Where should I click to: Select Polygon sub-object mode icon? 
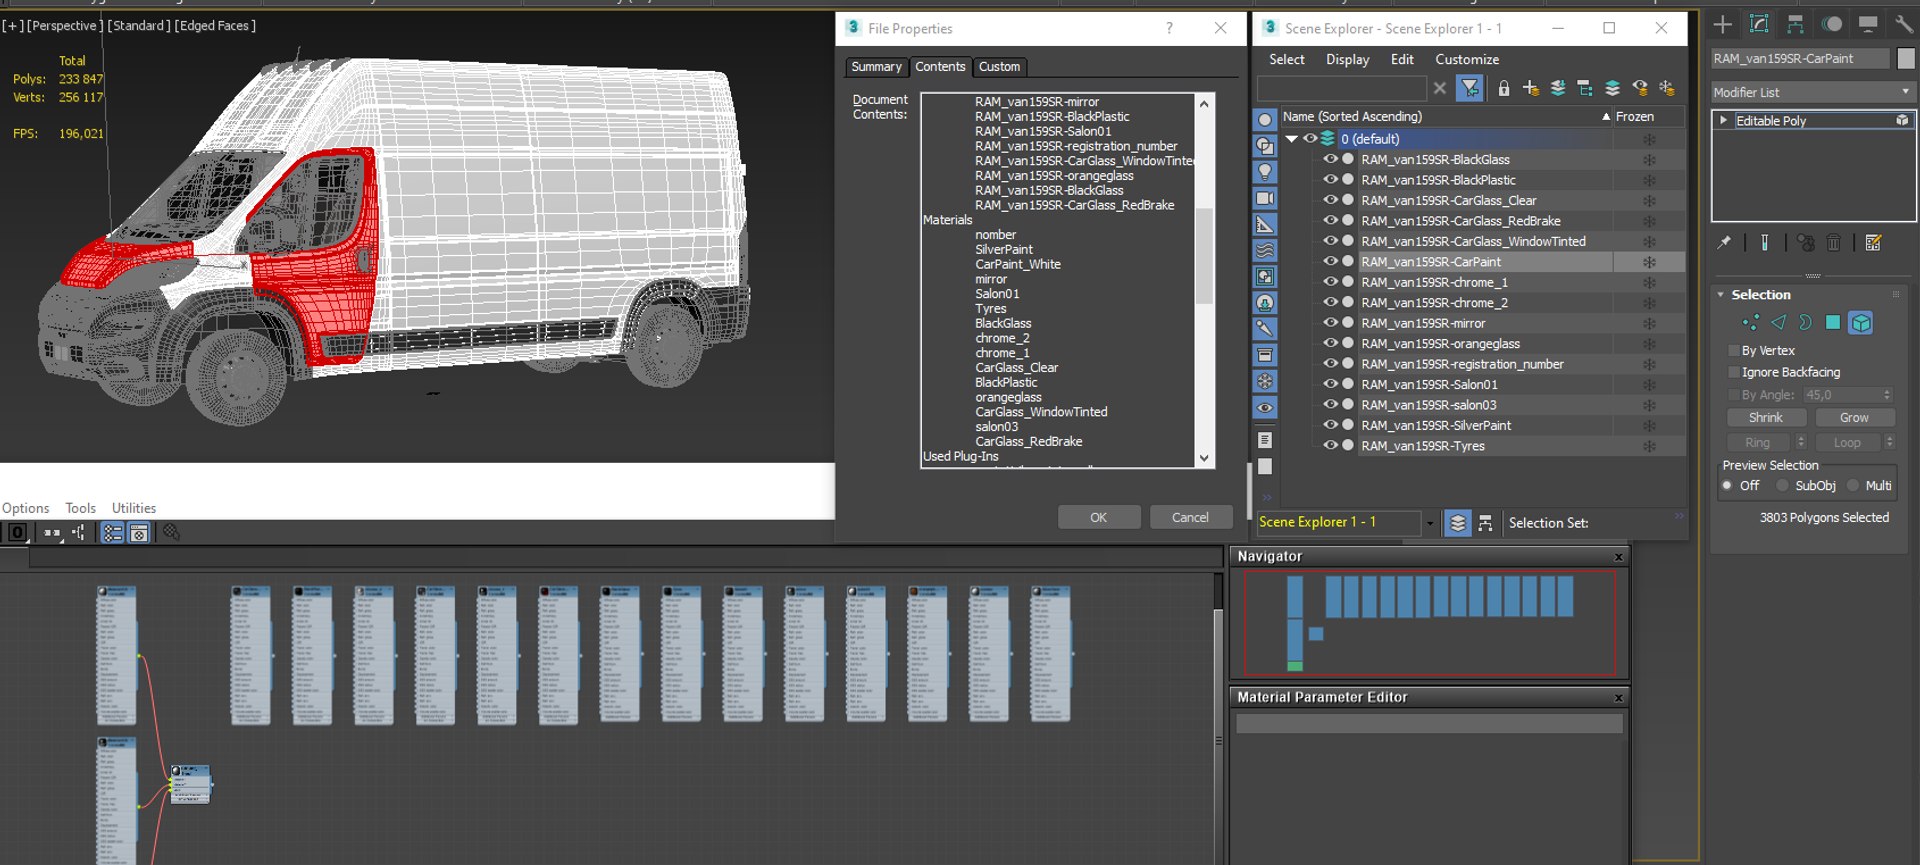click(x=1832, y=323)
